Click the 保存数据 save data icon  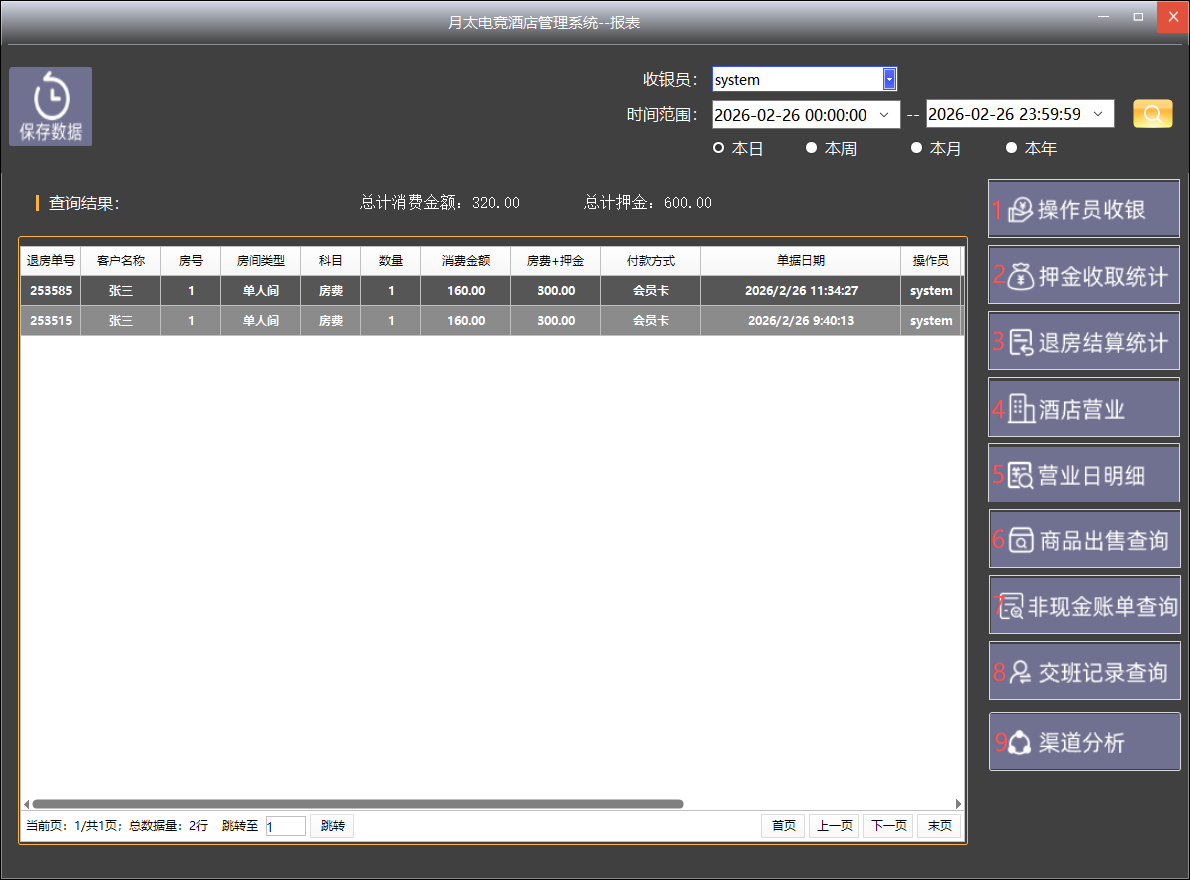(x=50, y=106)
